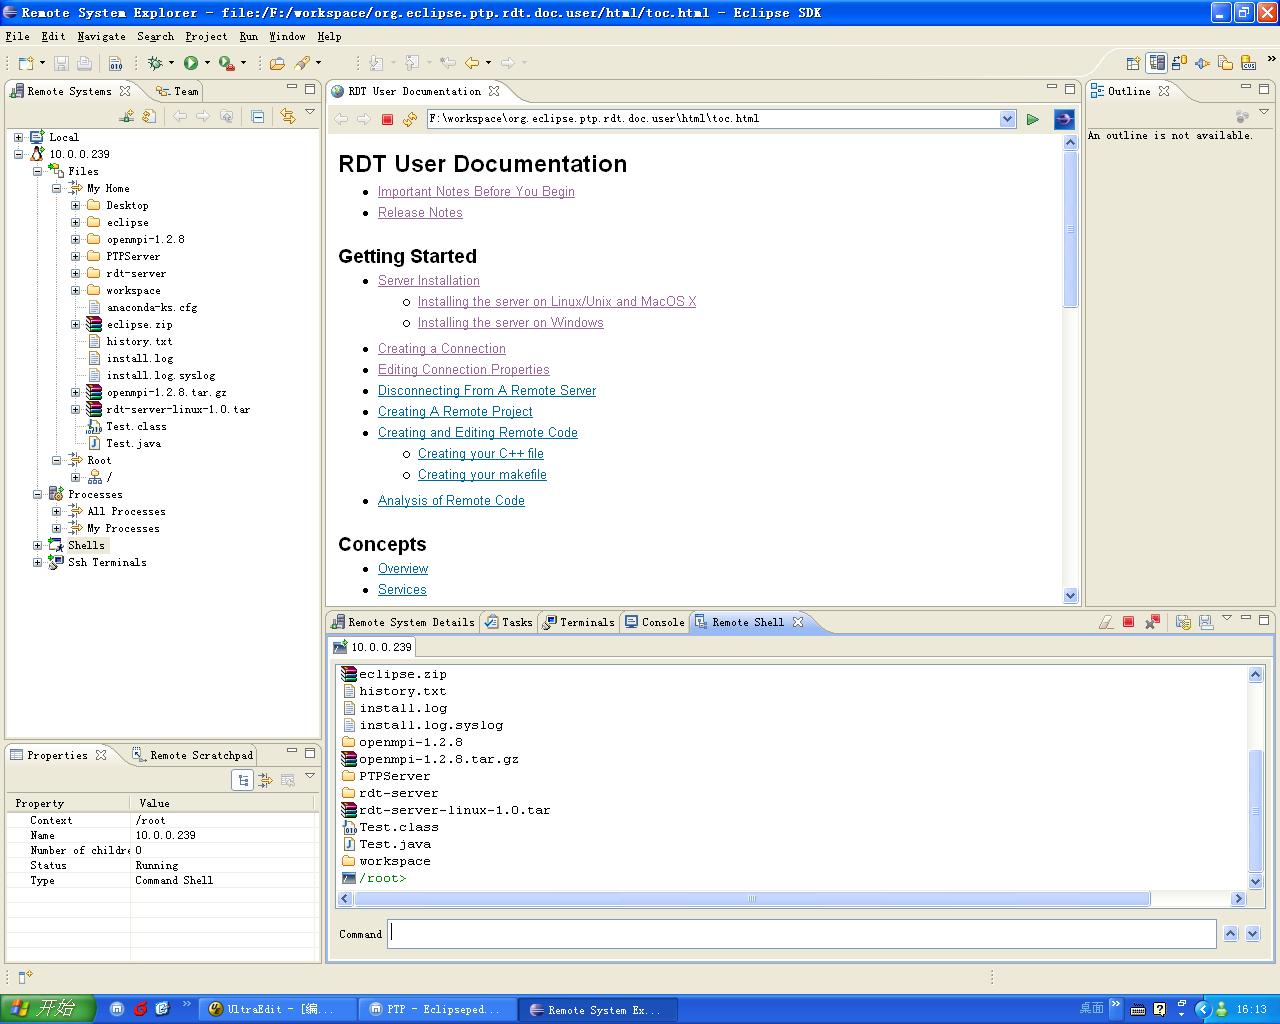1280x1024 pixels.
Task: Switch to PTP - Eclipsepedia taskbar button
Action: pos(438,1009)
